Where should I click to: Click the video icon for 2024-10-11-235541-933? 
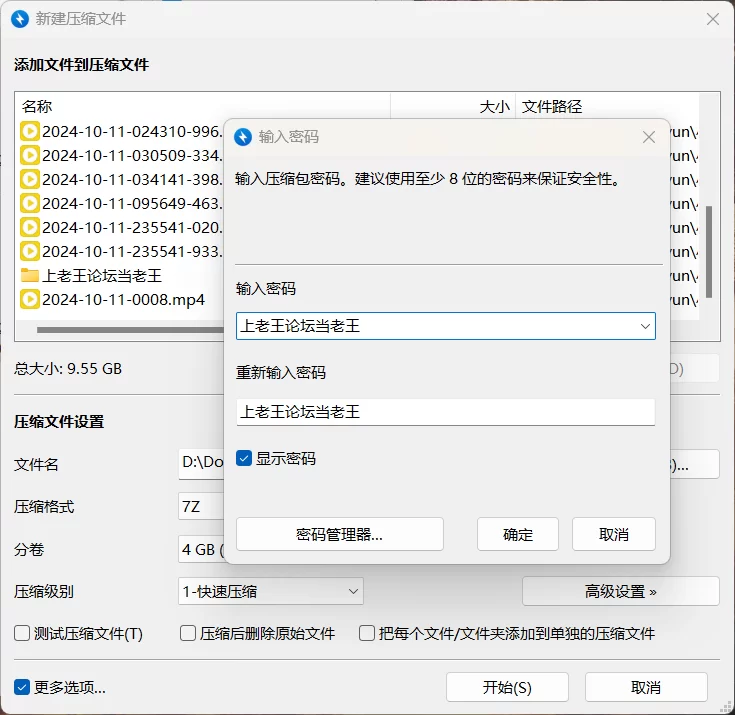coord(30,252)
